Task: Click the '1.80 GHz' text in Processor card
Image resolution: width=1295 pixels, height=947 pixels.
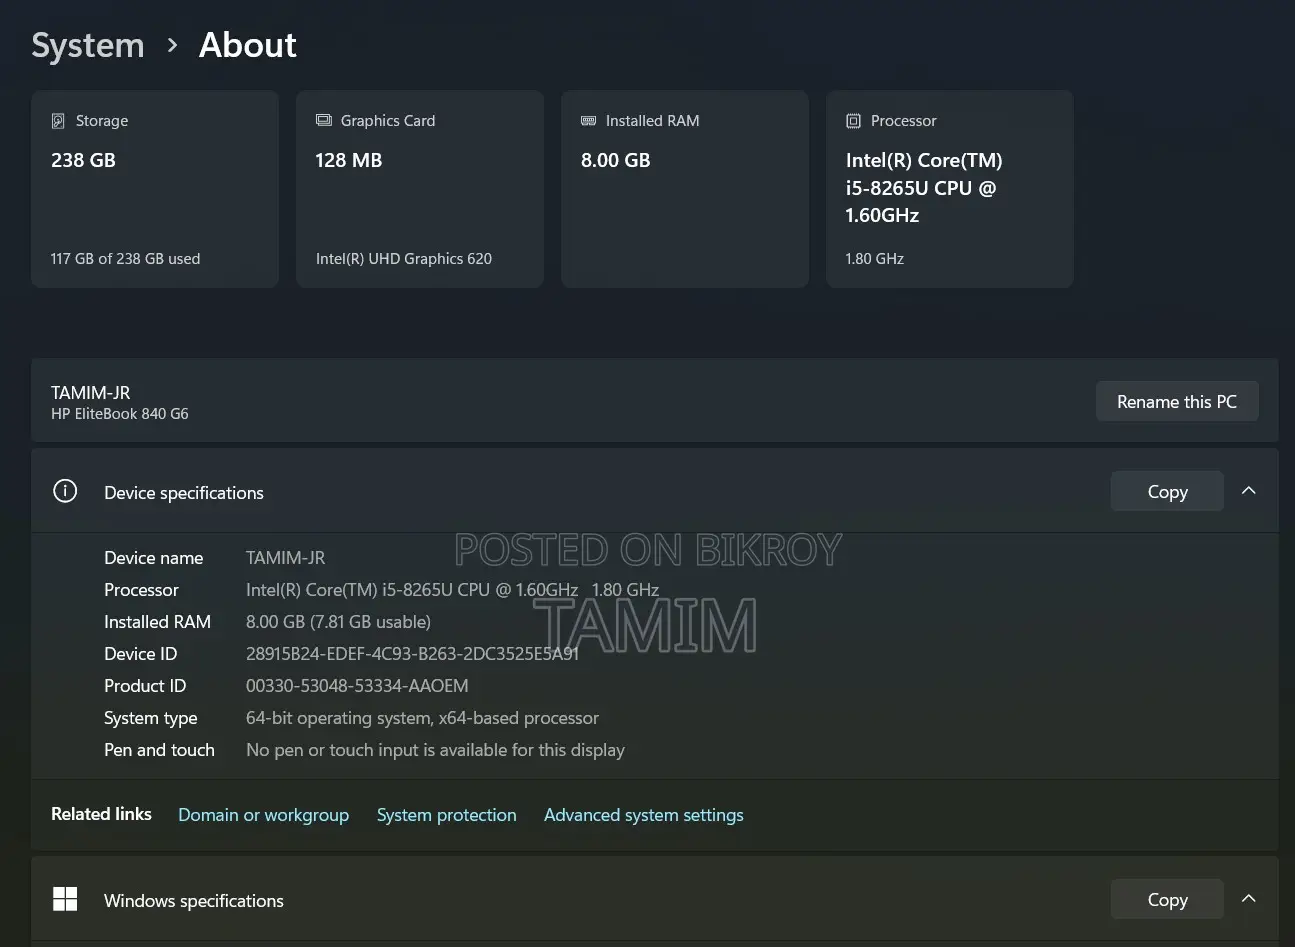Action: (x=875, y=259)
